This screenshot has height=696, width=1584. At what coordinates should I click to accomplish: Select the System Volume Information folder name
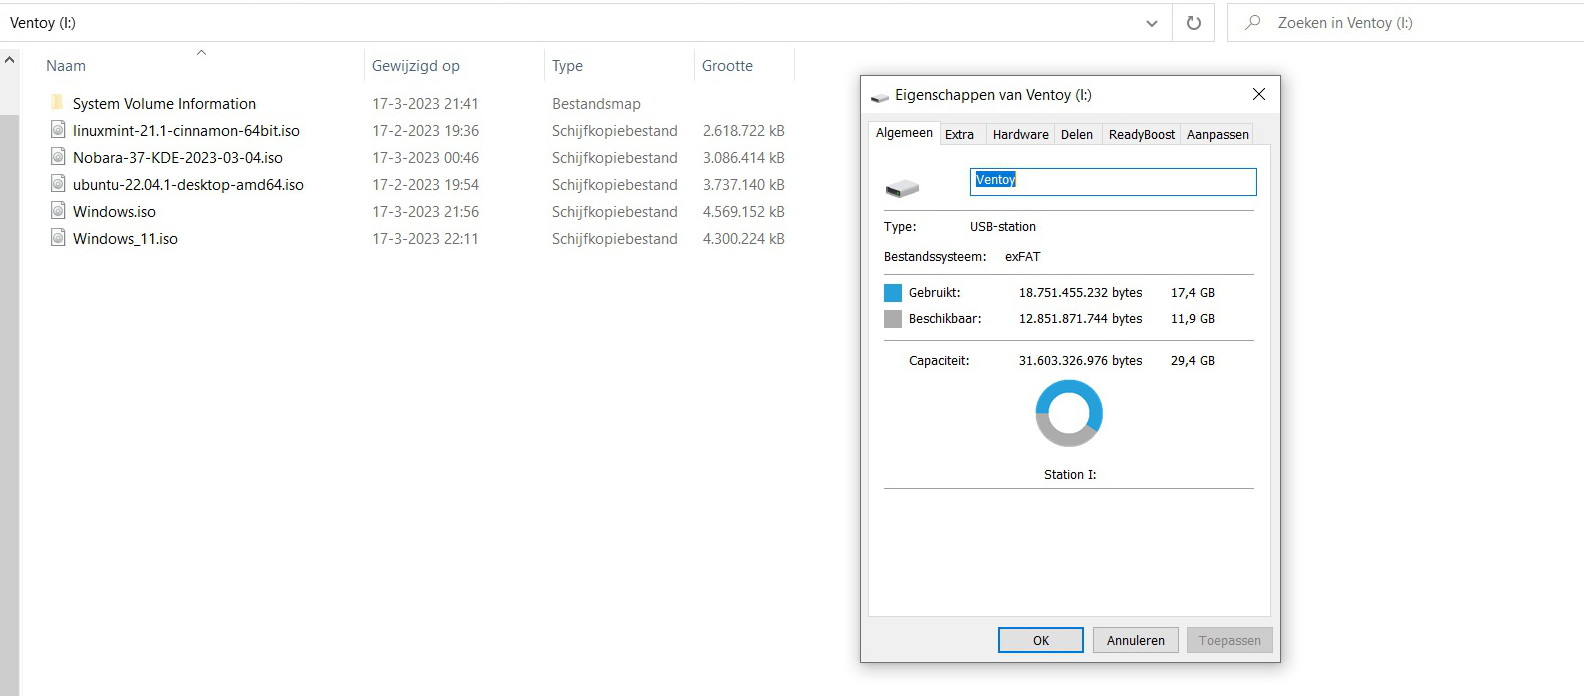(164, 103)
